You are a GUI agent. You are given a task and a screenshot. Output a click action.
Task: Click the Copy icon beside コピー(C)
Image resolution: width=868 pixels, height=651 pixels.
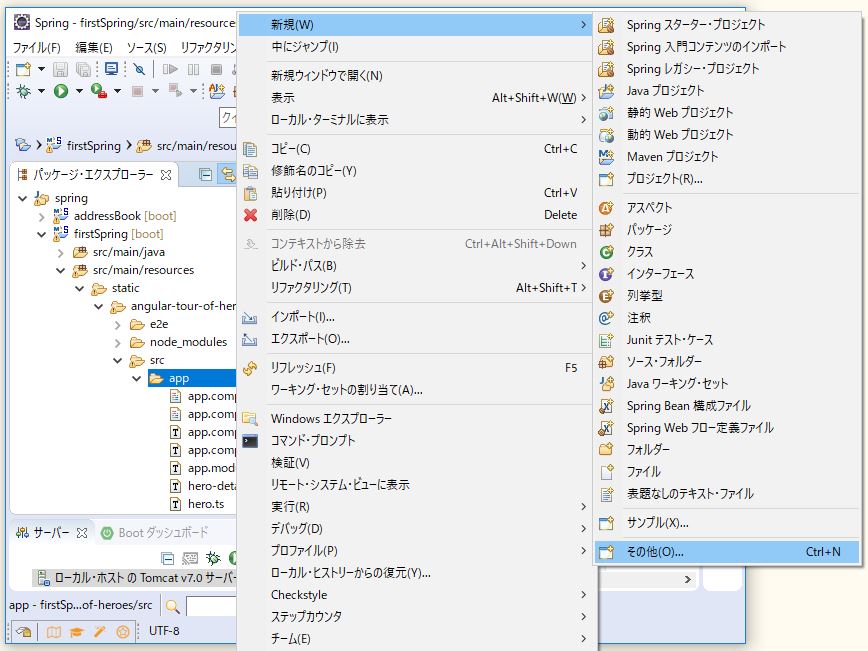250,149
